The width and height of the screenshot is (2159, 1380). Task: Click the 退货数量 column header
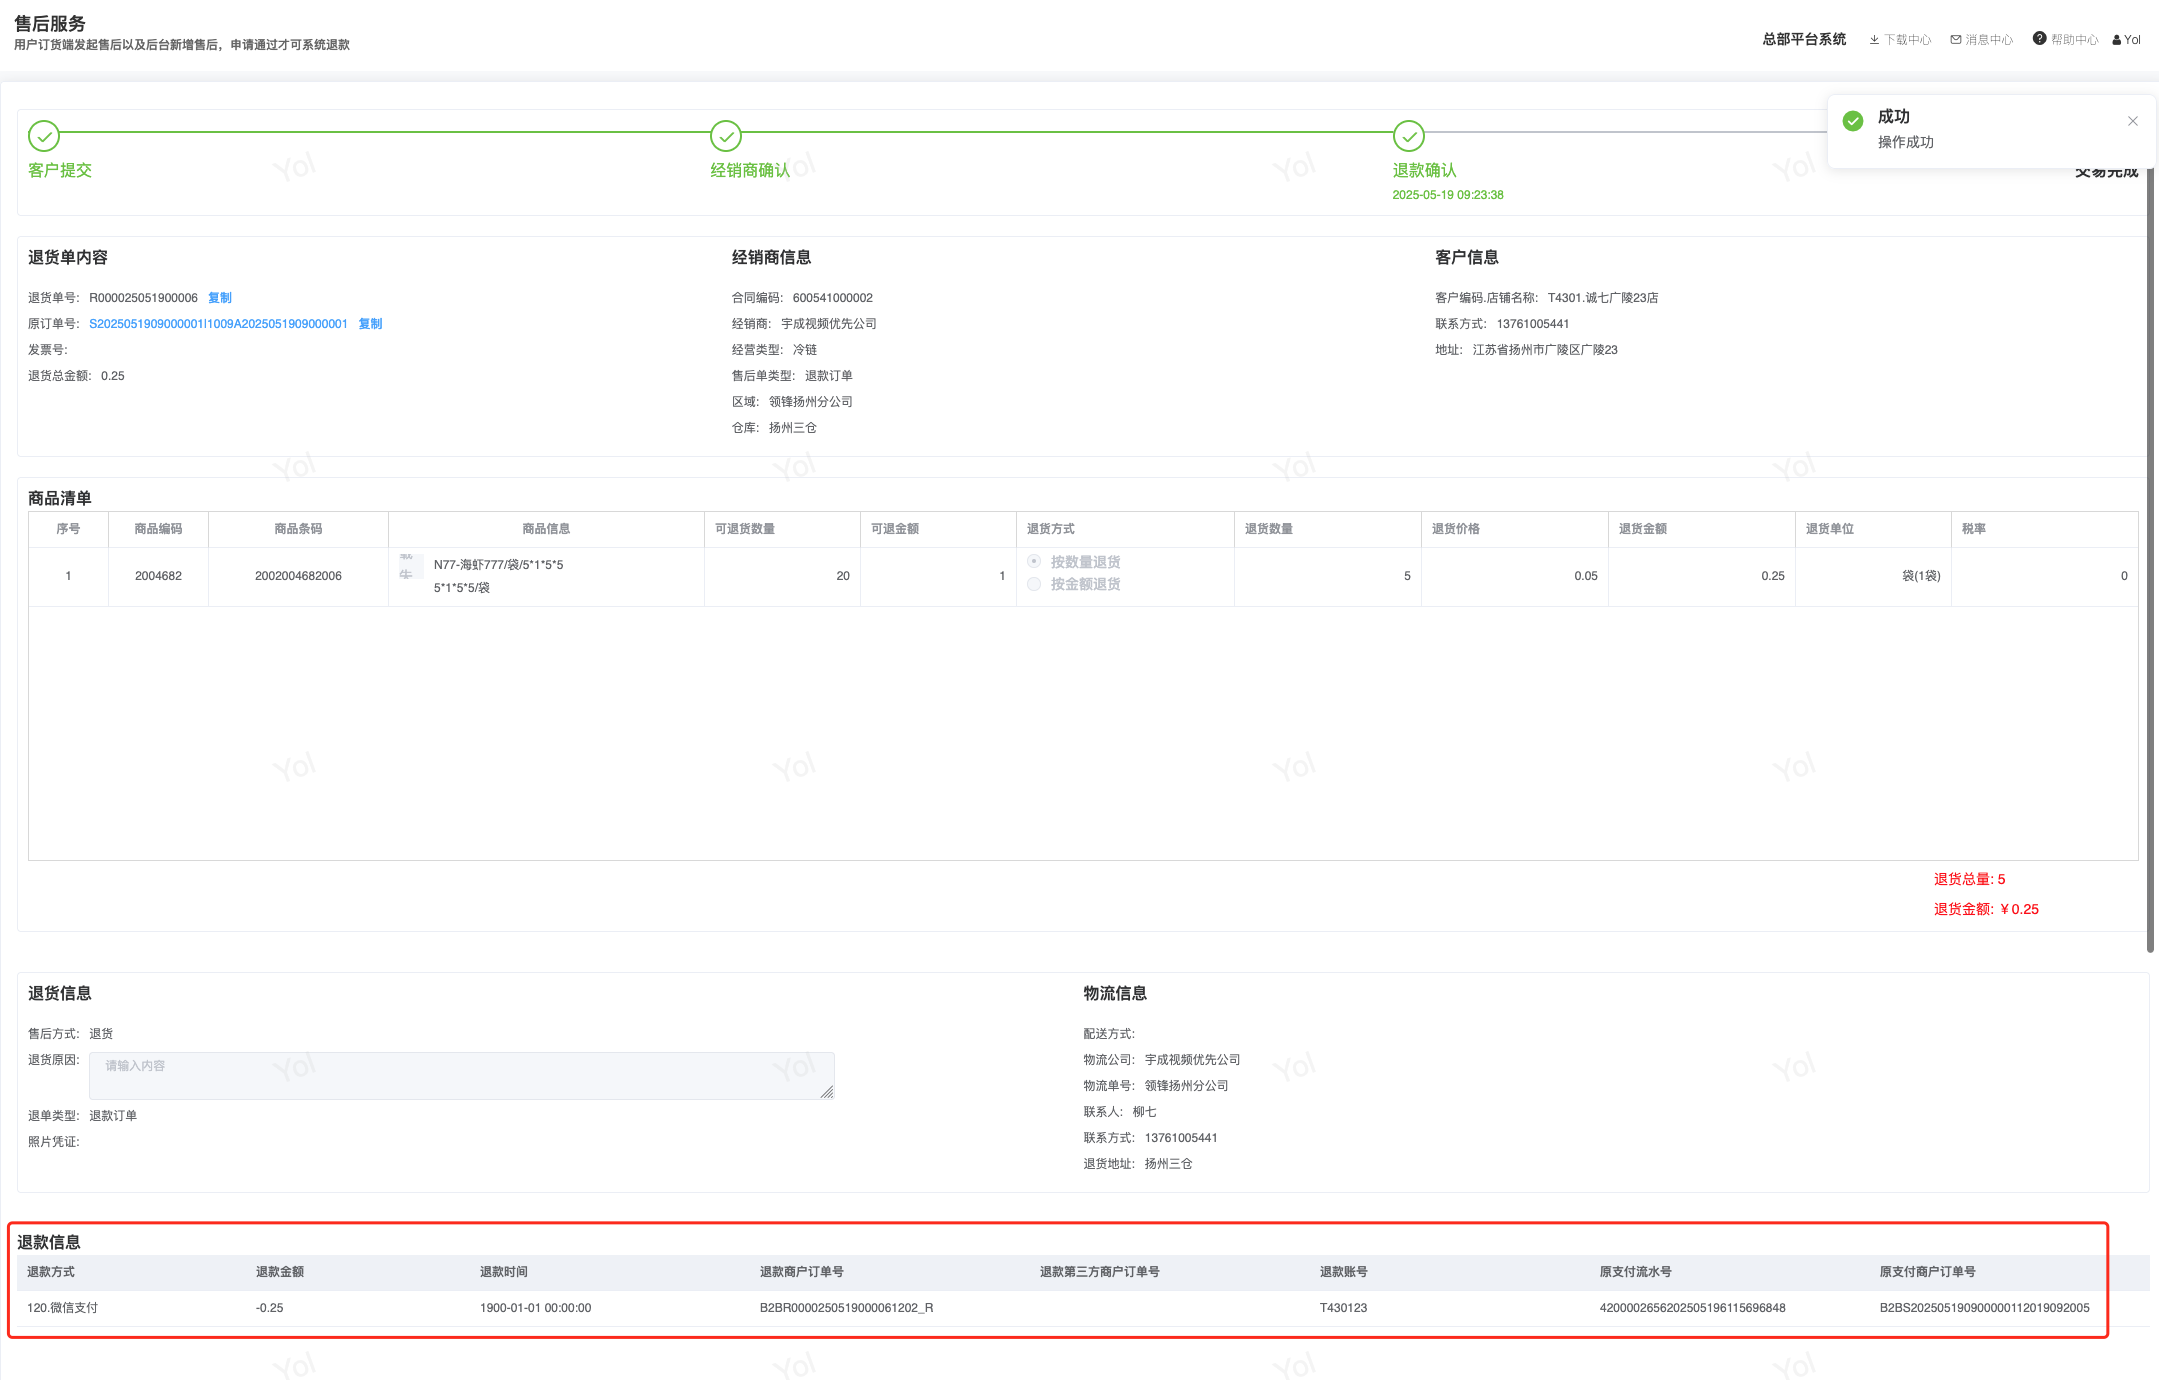[1268, 529]
